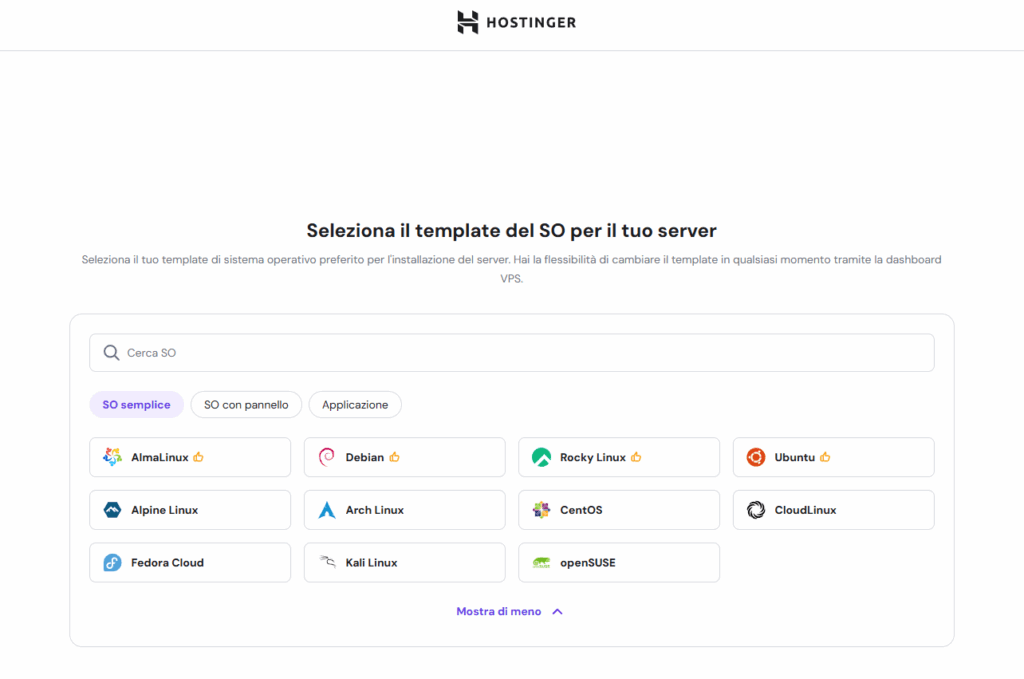Image resolution: width=1024 pixels, height=679 pixels.
Task: Switch to the SO con pannello tab
Action: pos(246,405)
